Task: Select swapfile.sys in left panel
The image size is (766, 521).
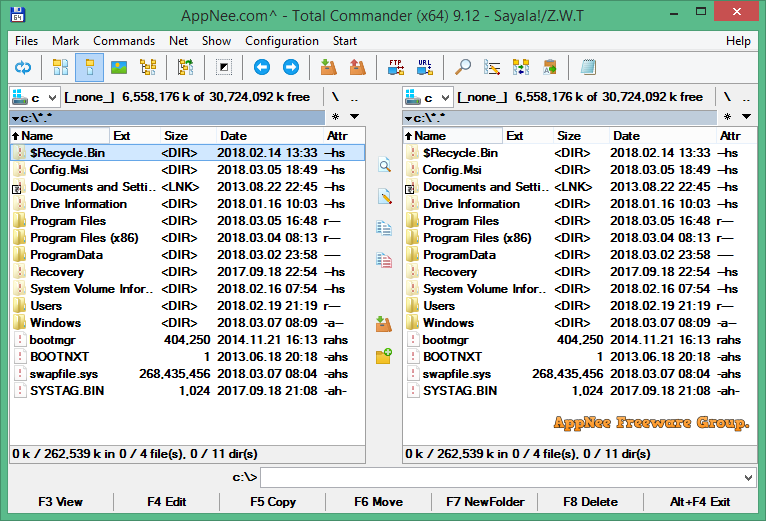Action: pyautogui.click(x=188, y=374)
